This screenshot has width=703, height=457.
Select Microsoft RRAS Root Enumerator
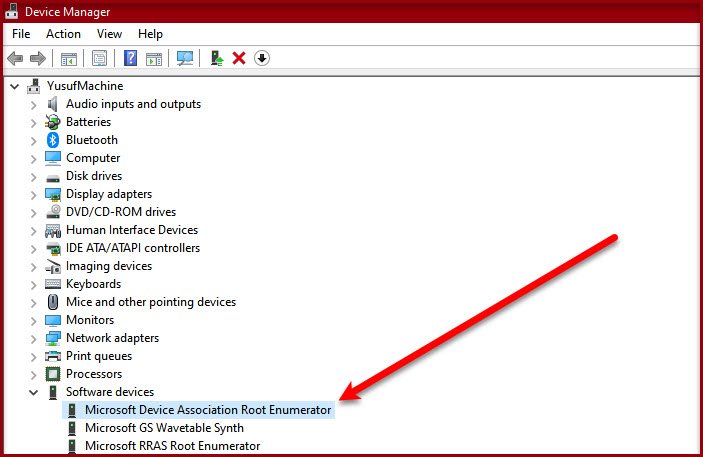click(173, 446)
